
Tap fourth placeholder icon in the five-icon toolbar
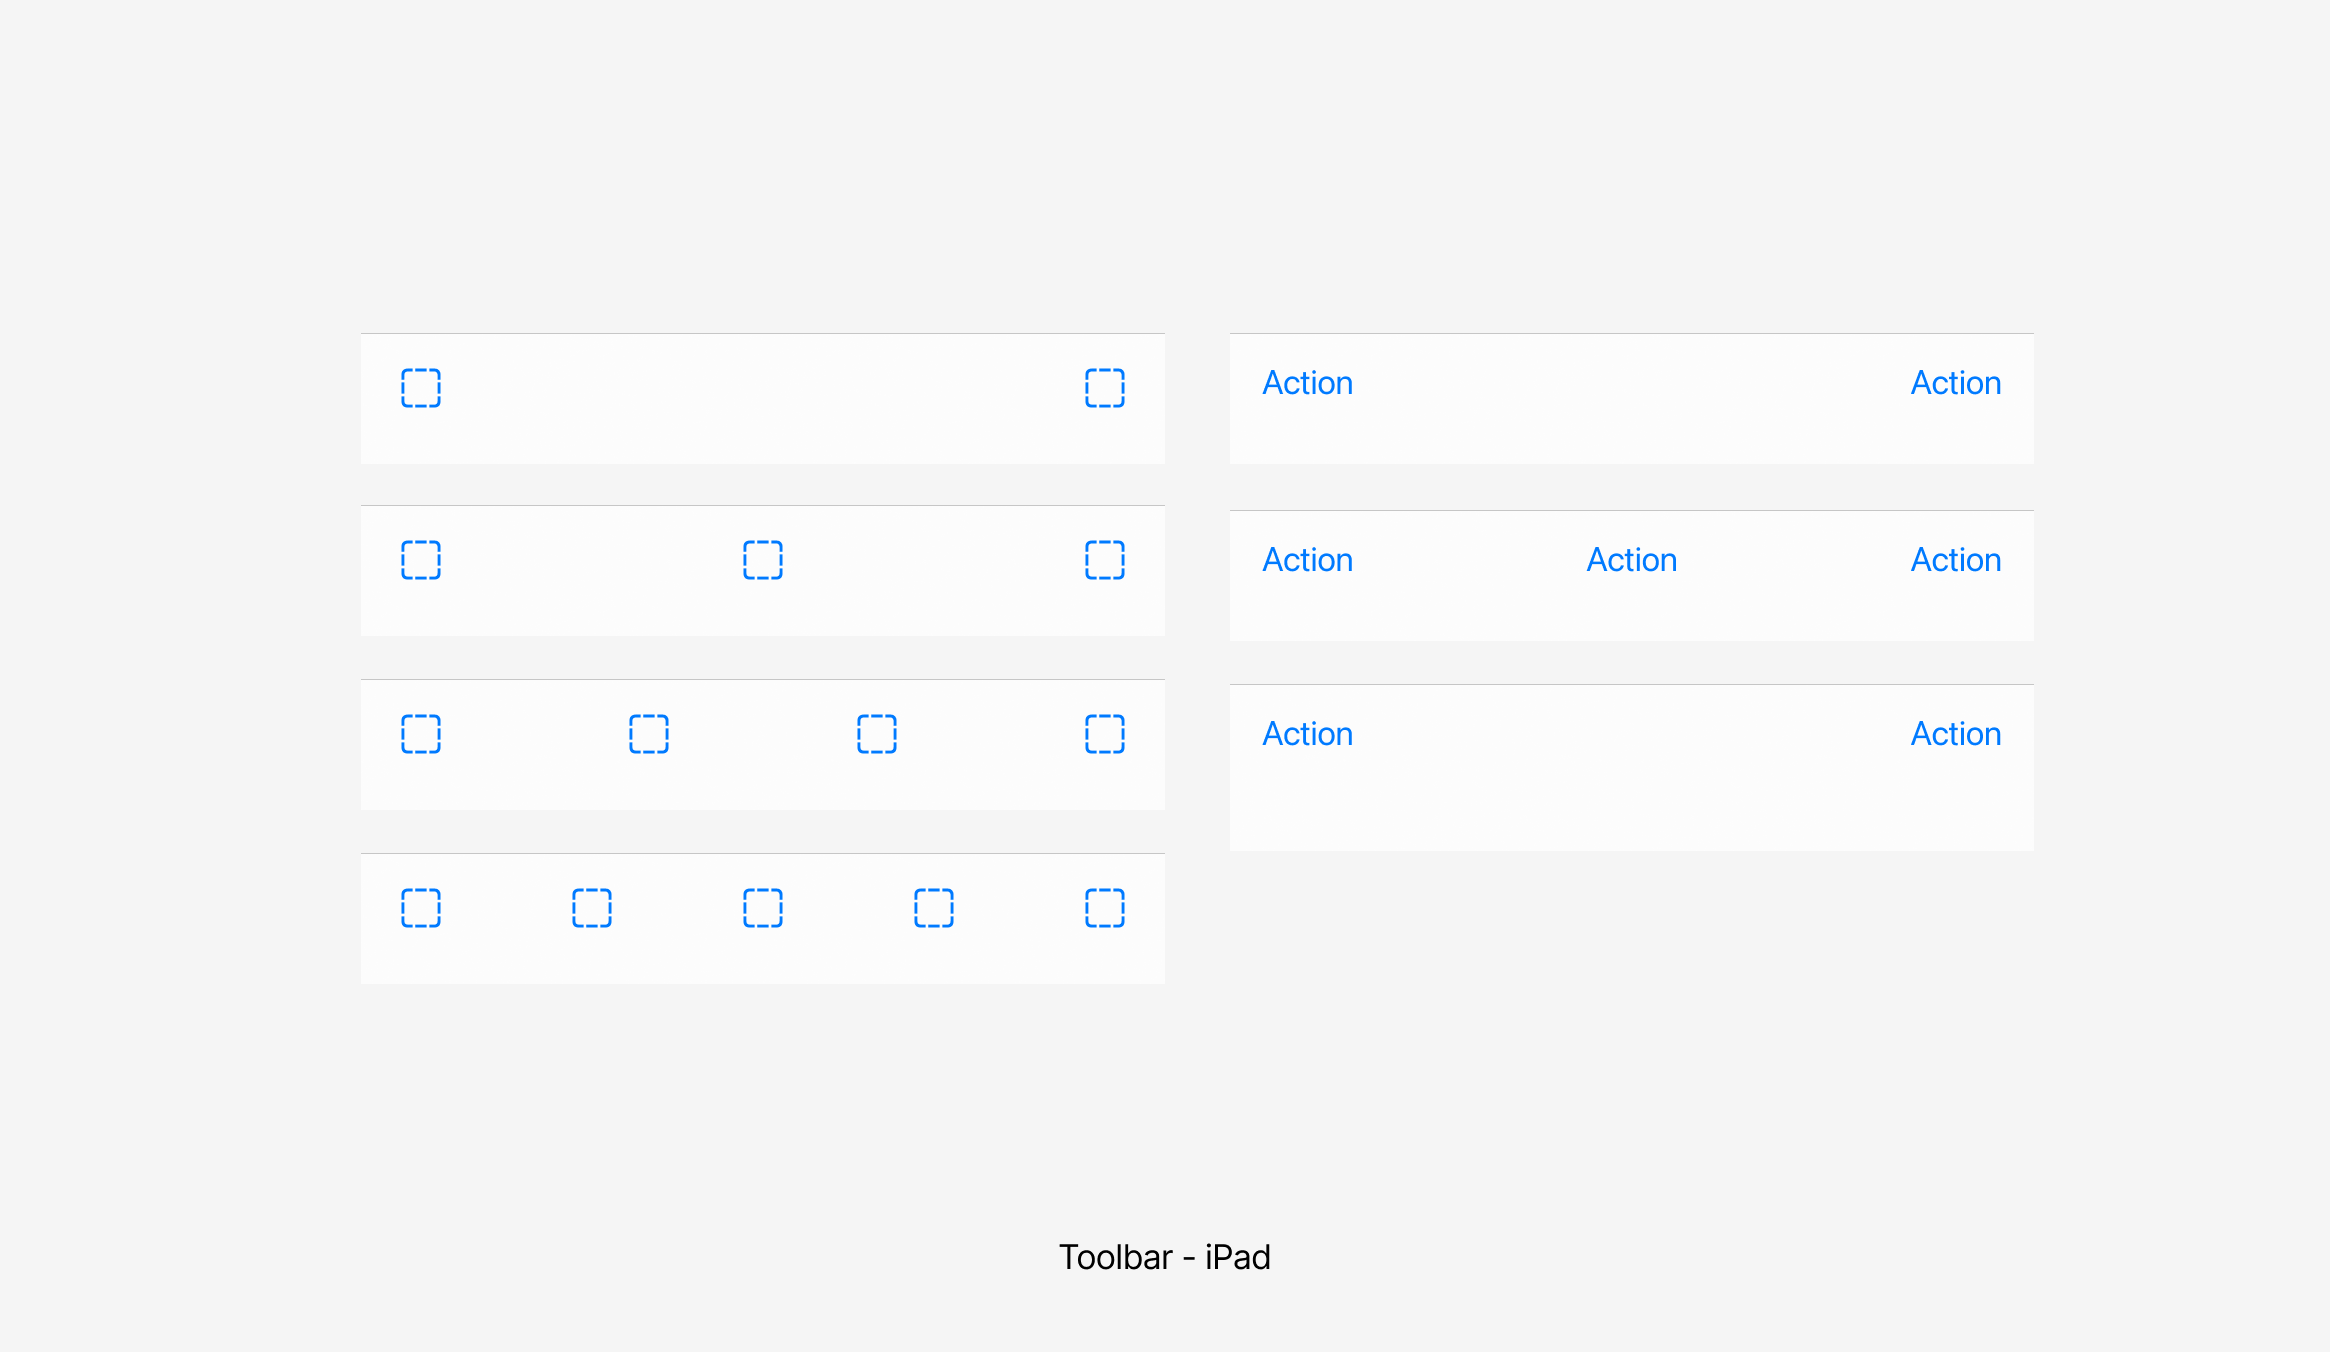pyautogui.click(x=934, y=908)
